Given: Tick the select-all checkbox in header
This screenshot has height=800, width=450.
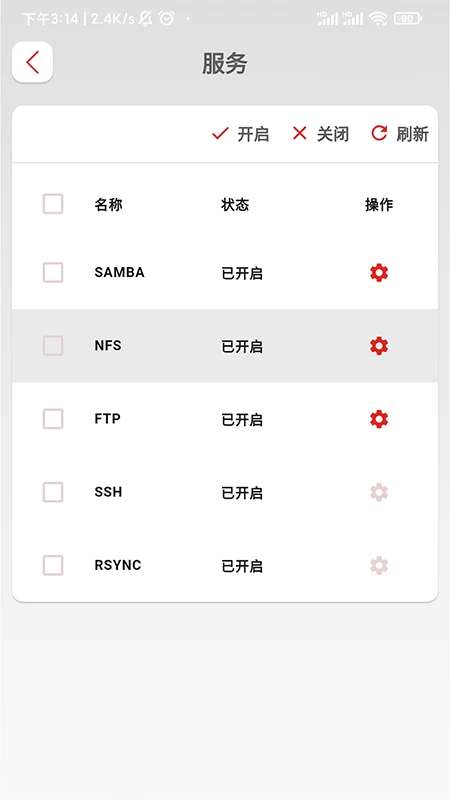Looking at the screenshot, I should point(53,204).
